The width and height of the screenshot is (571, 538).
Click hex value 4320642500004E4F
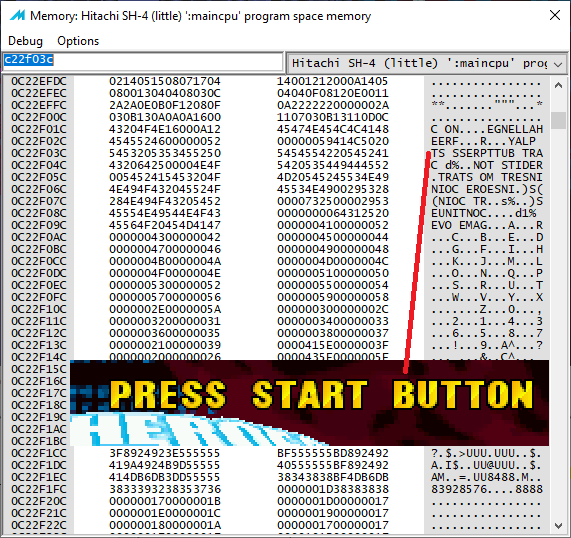click(165, 165)
